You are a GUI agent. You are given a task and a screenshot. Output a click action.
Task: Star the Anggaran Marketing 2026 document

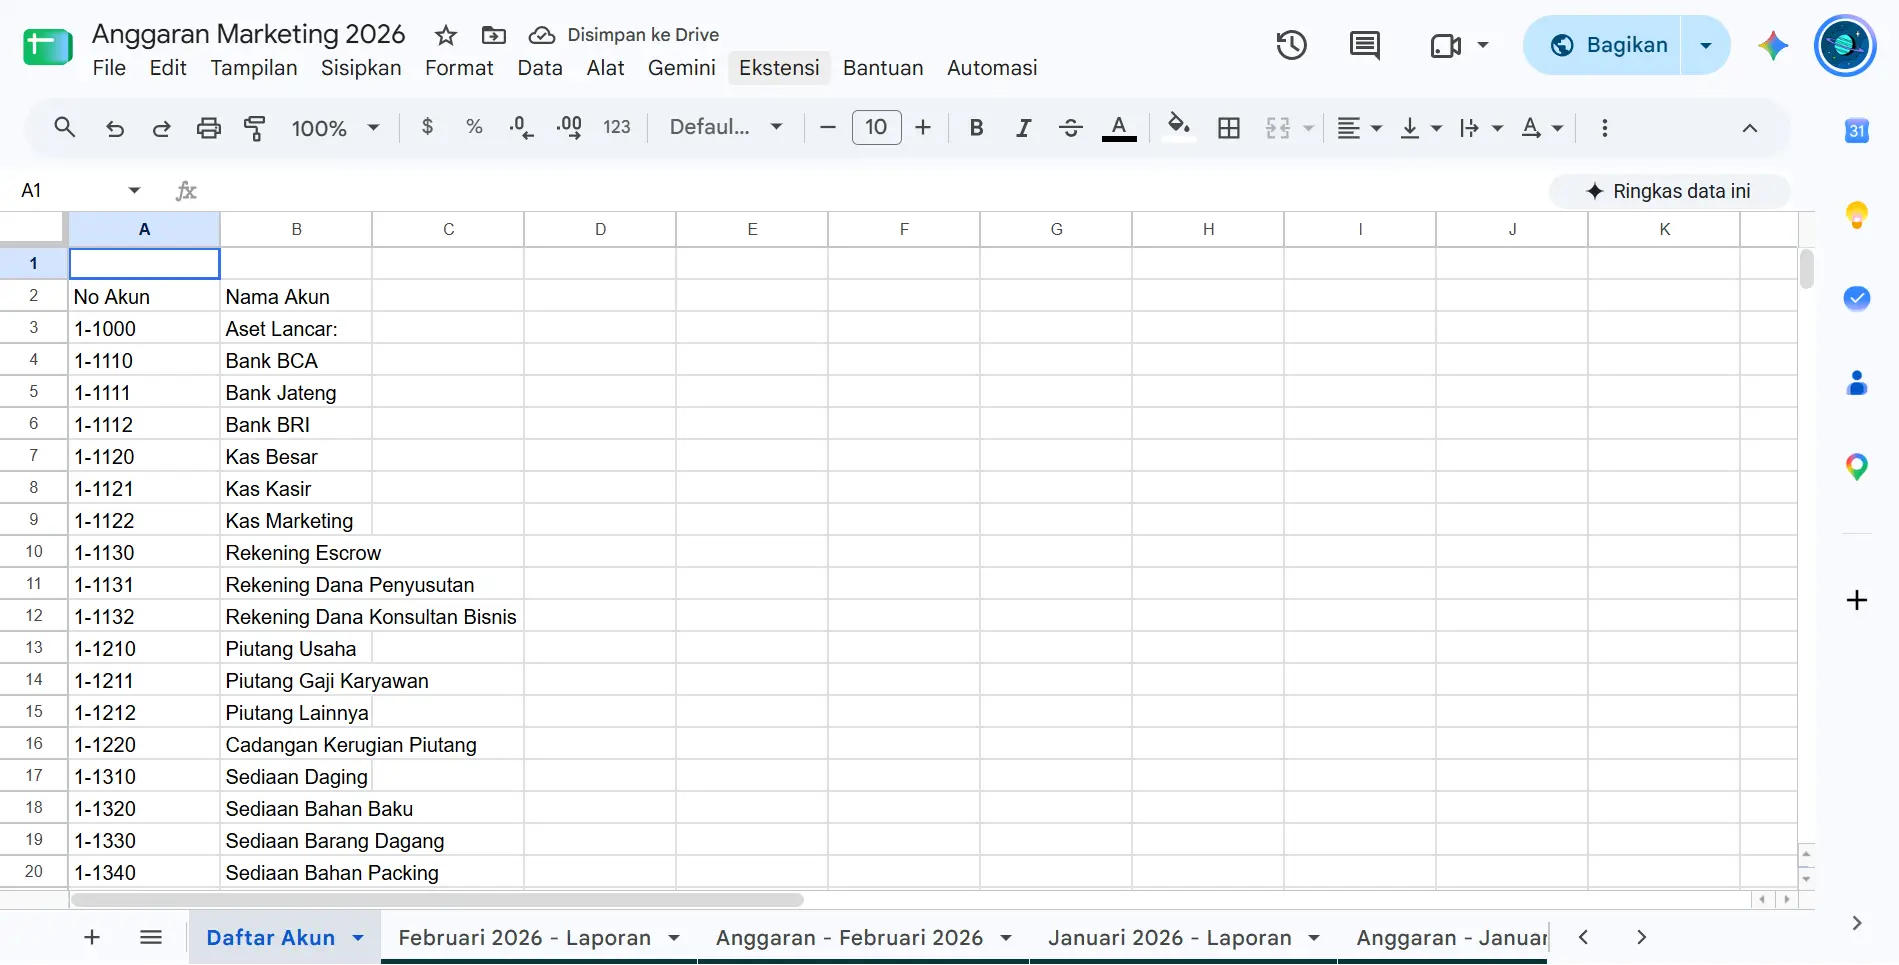446,36
